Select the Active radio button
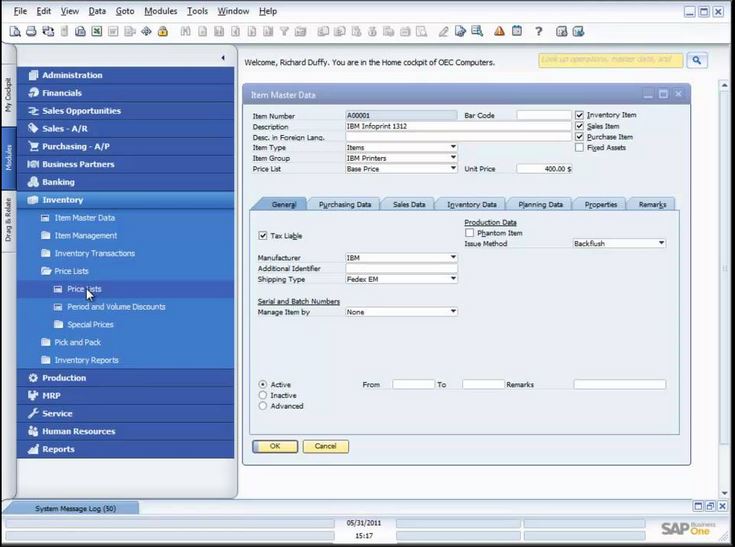The width and height of the screenshot is (735, 547). (262, 384)
